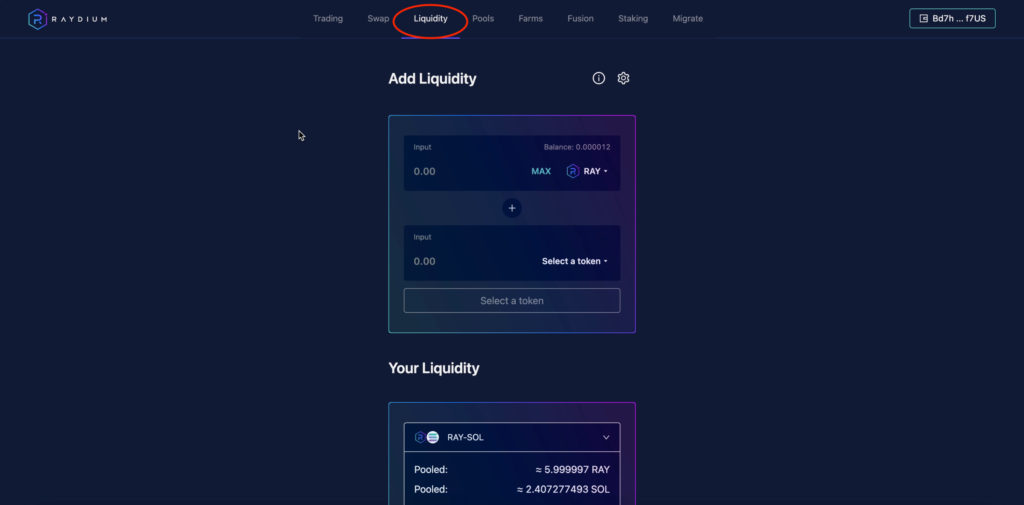Click the wide Select a token button

512,301
